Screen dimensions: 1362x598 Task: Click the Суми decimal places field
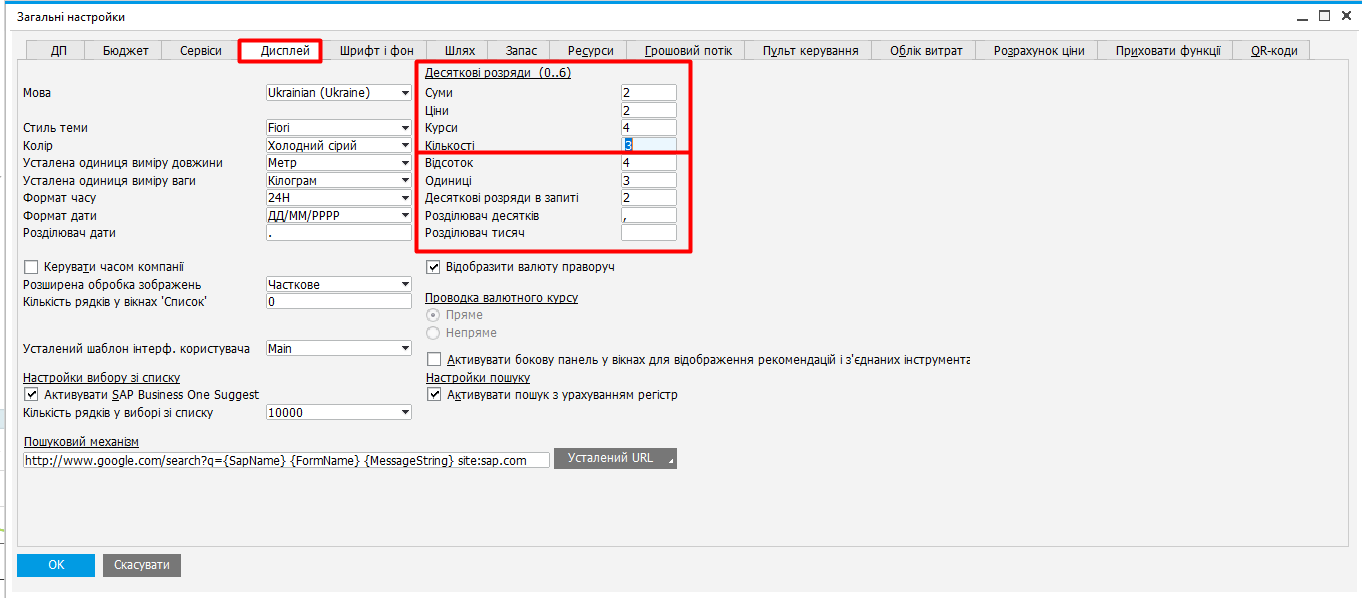[x=648, y=93]
